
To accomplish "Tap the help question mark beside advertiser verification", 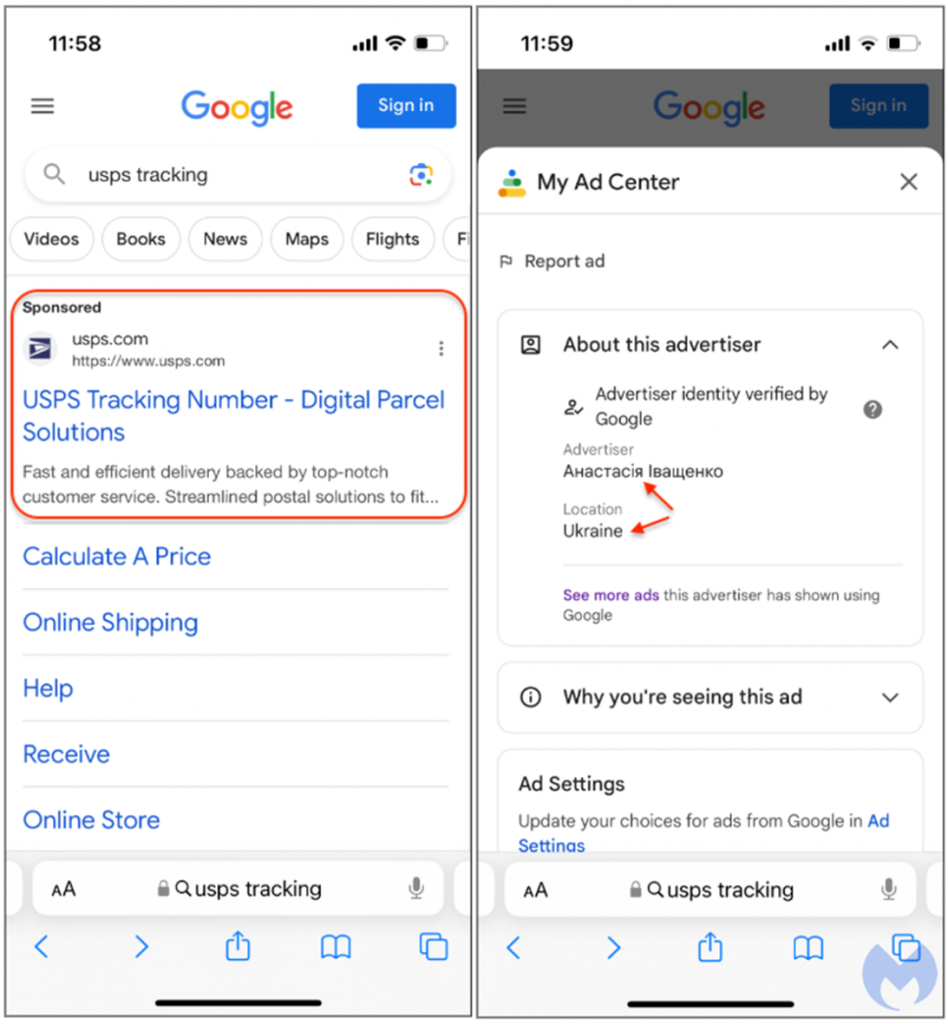I will [x=872, y=409].
